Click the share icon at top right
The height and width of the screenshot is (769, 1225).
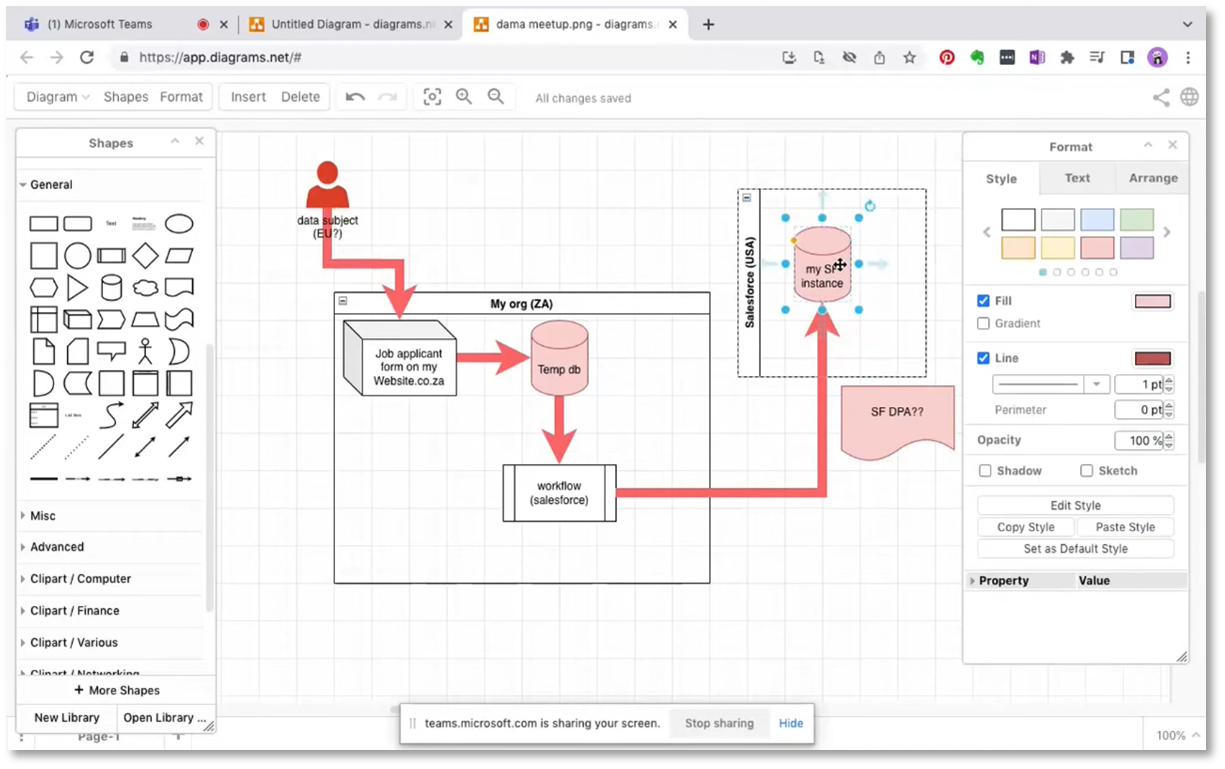click(x=1161, y=97)
